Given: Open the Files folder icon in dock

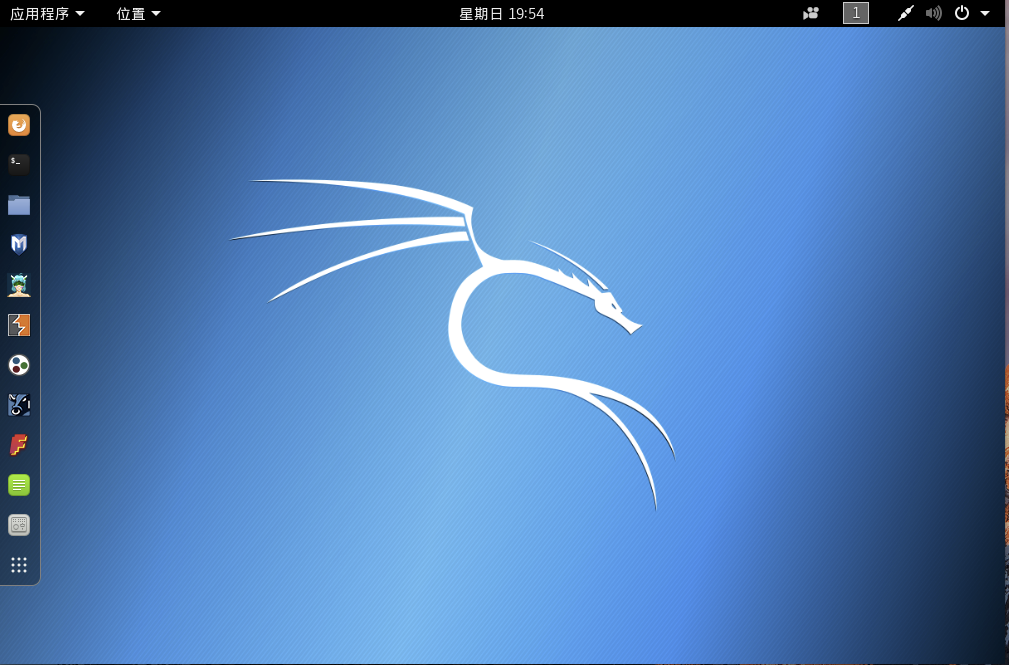Looking at the screenshot, I should coord(19,205).
